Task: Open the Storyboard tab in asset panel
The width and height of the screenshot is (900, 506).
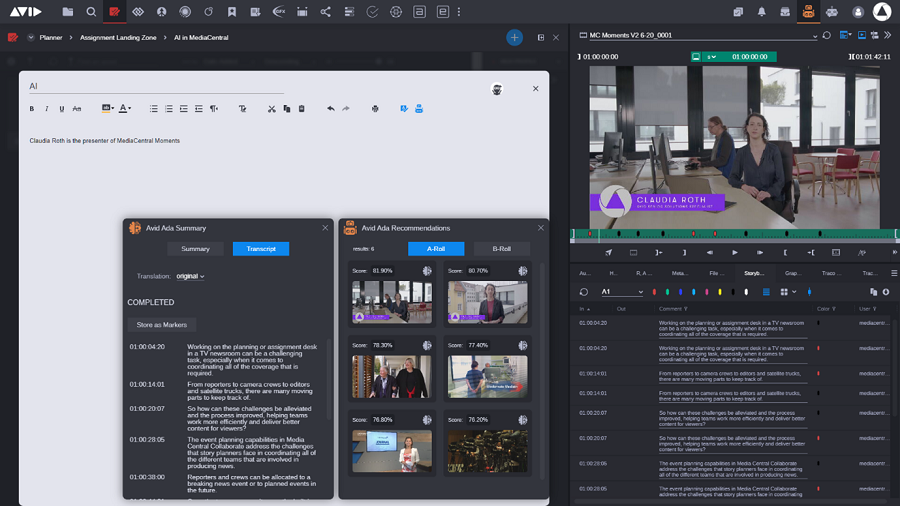Action: pyautogui.click(x=754, y=273)
